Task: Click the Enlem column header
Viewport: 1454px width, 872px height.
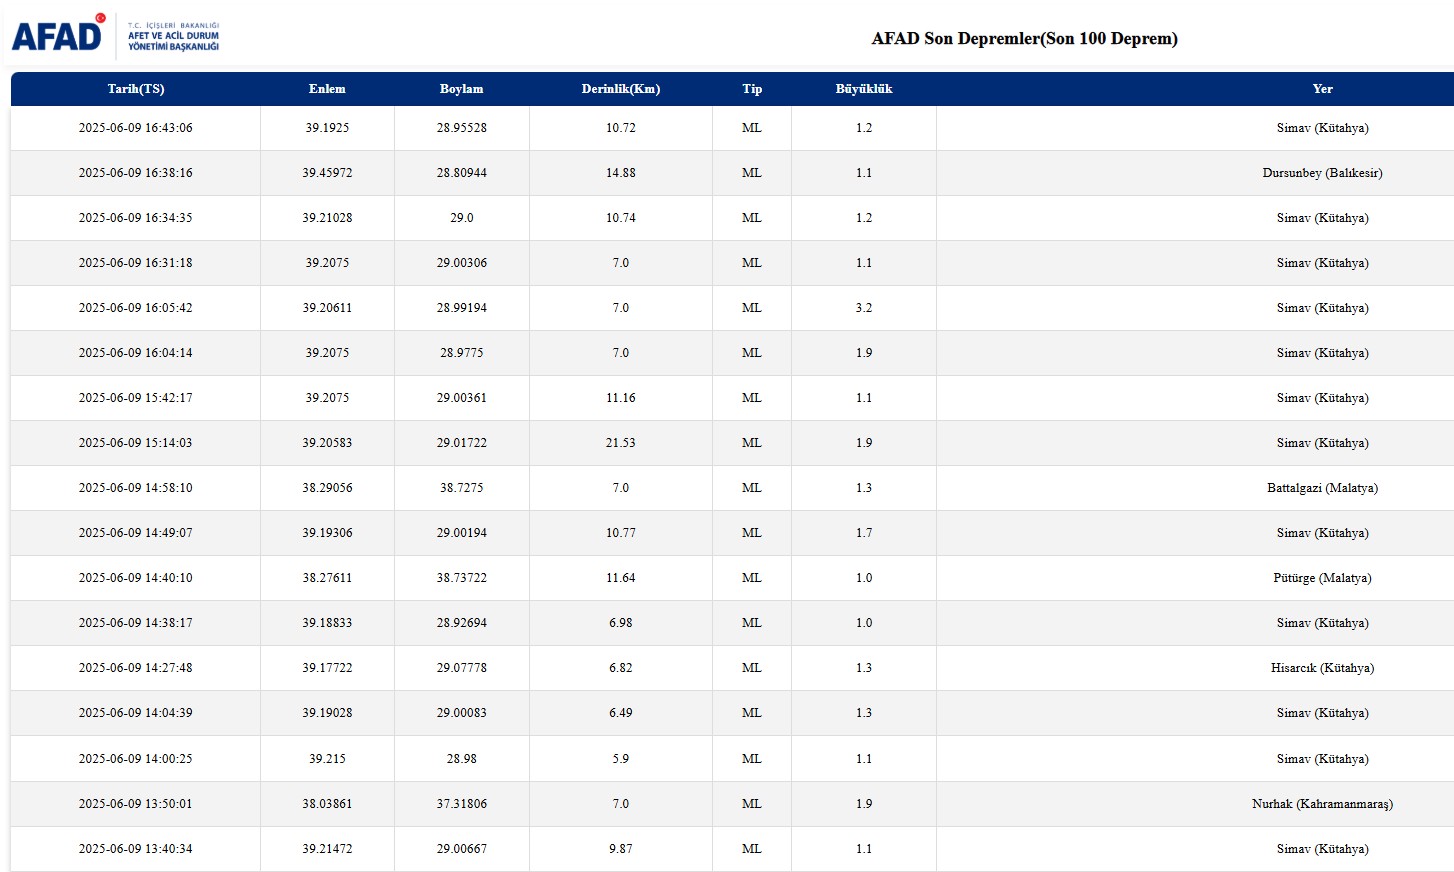Action: 327,89
